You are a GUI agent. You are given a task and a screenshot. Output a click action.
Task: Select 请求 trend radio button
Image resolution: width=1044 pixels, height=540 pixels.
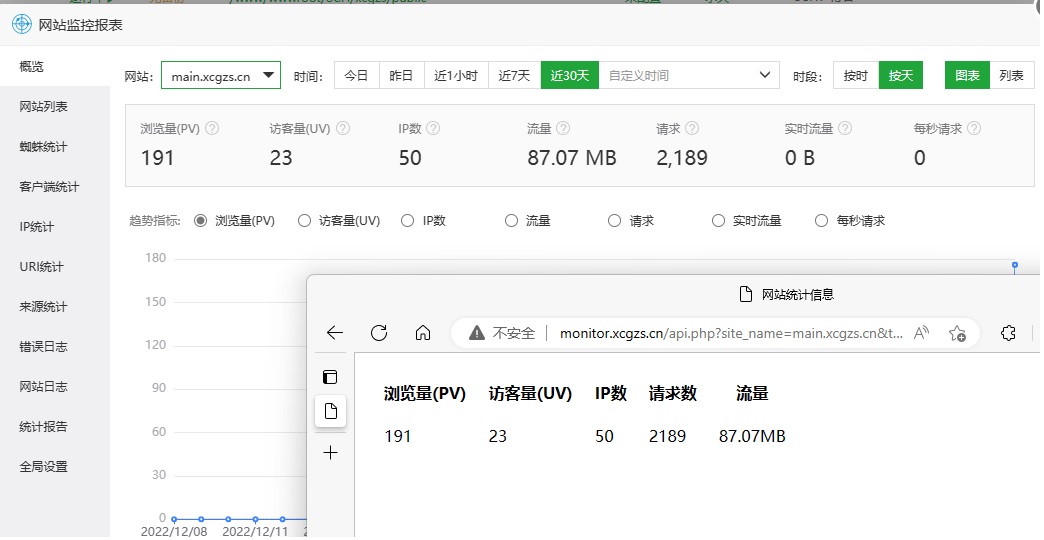coord(615,220)
